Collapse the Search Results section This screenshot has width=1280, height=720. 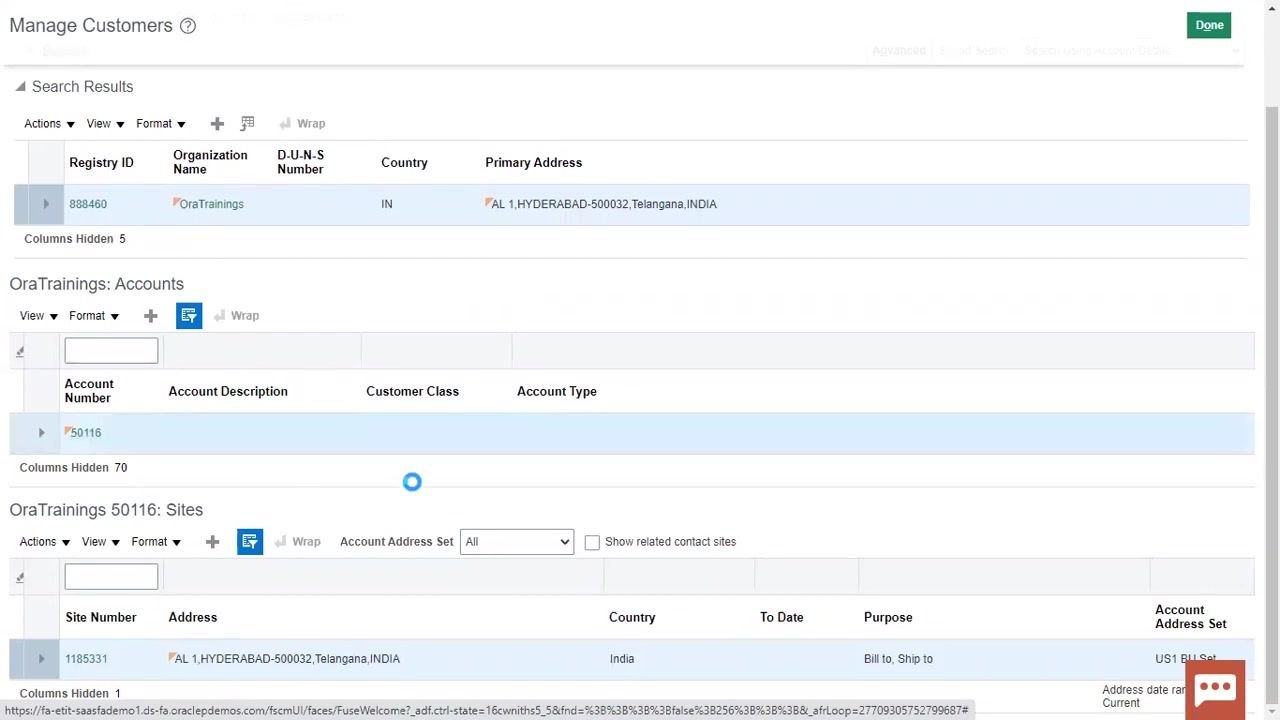coord(20,87)
